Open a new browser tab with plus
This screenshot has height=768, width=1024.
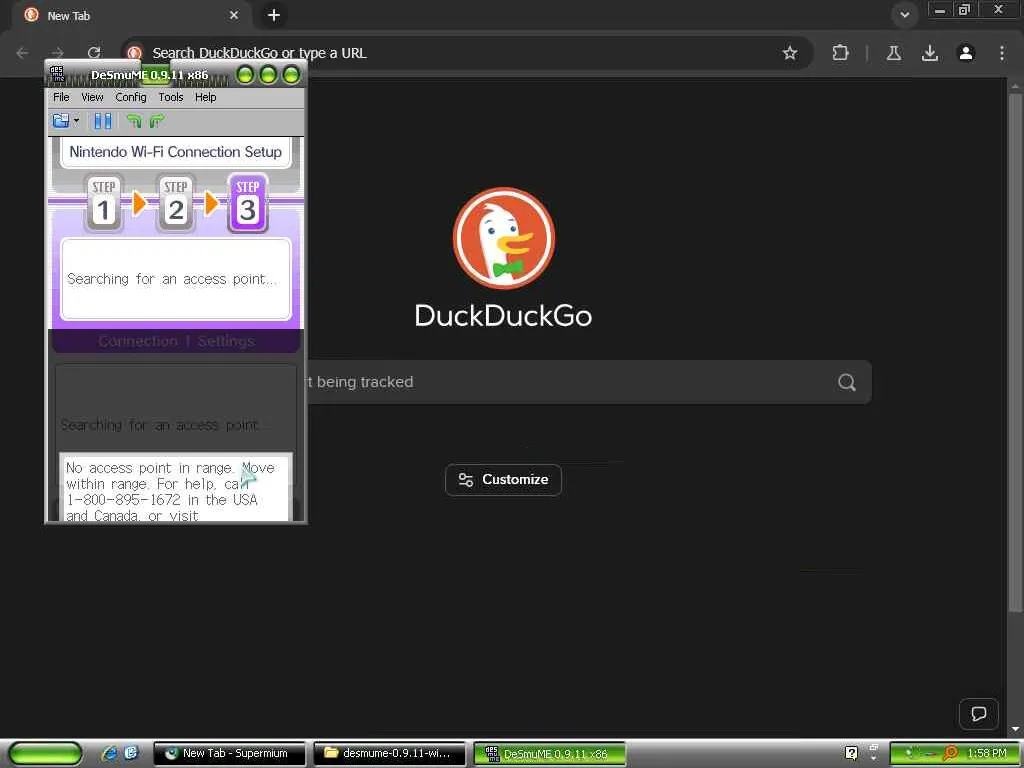coord(274,15)
